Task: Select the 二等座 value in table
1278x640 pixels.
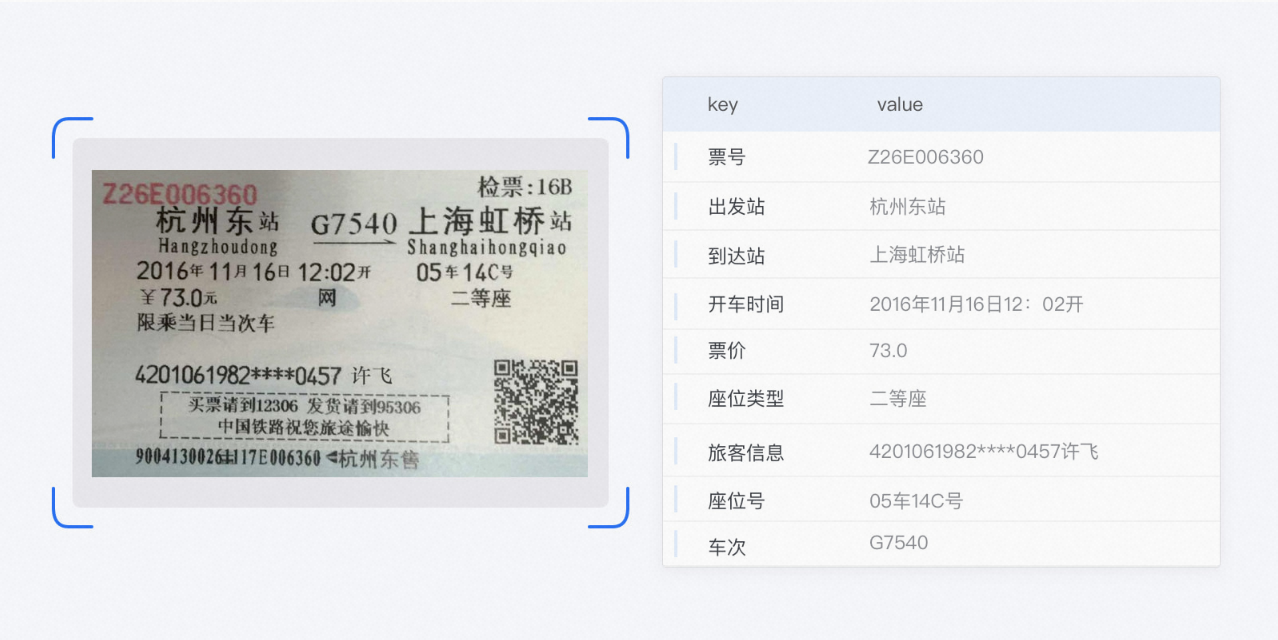Action: click(898, 399)
